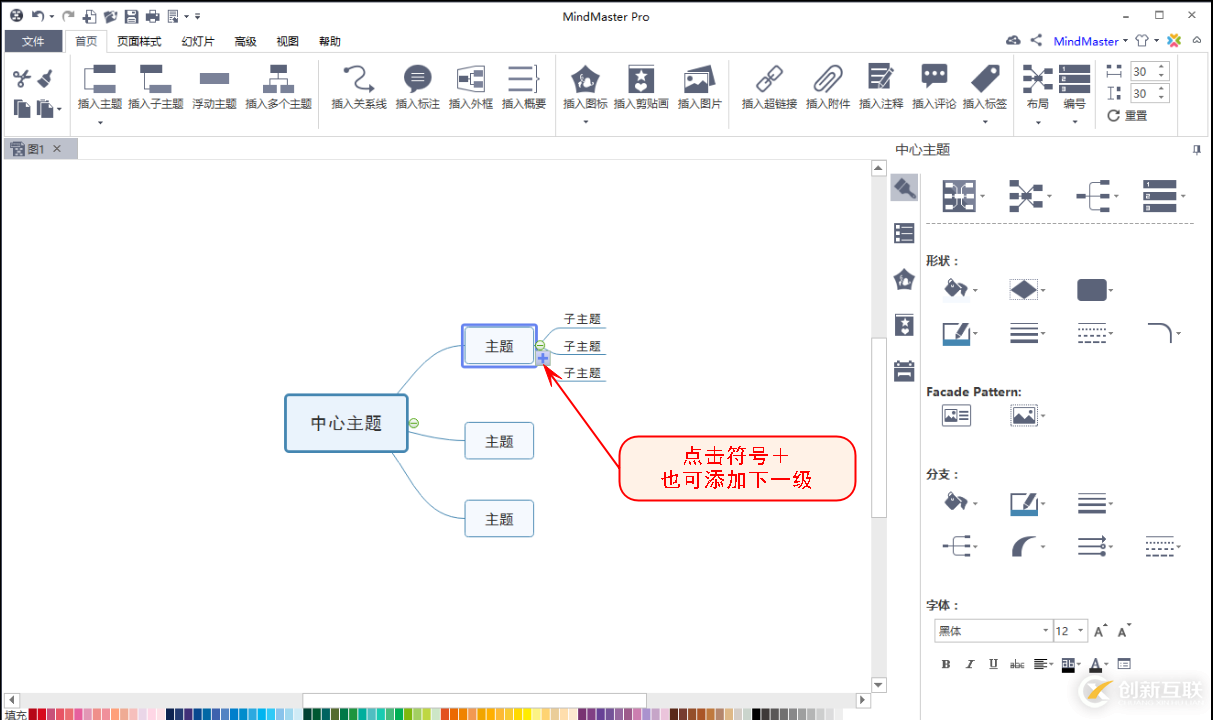The height and width of the screenshot is (720, 1213).
Task: Collapse the selected 主题 subtopics minus toggle
Action: click(540, 346)
